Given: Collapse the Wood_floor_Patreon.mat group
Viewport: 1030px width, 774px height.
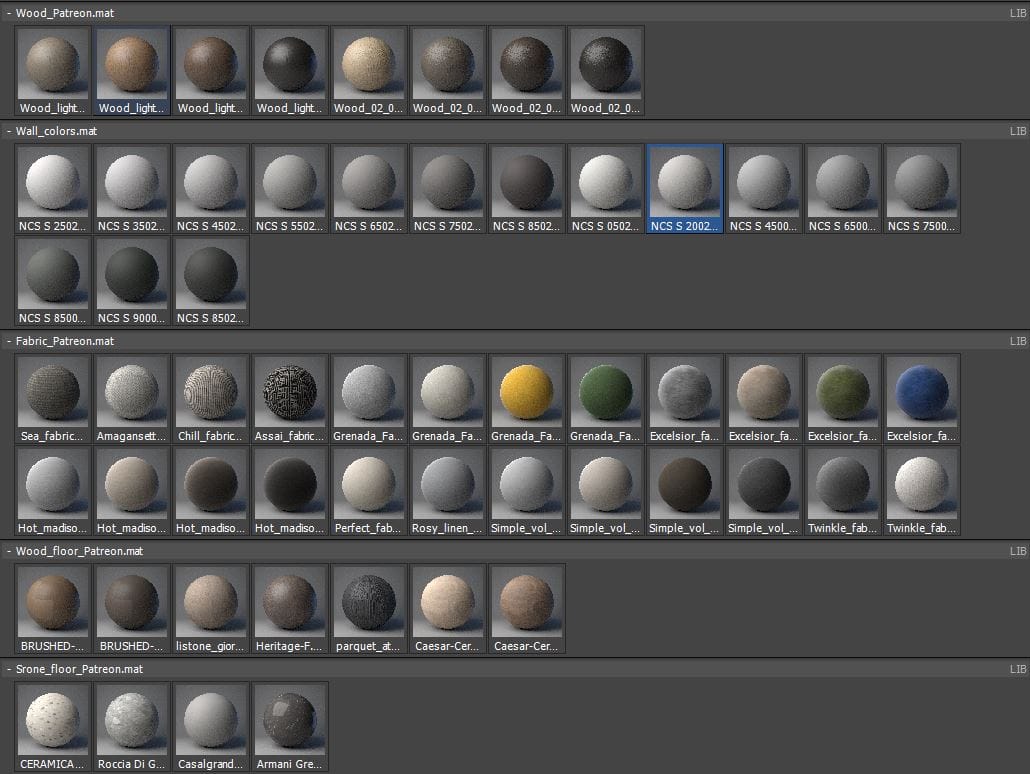Looking at the screenshot, I should tap(9, 551).
